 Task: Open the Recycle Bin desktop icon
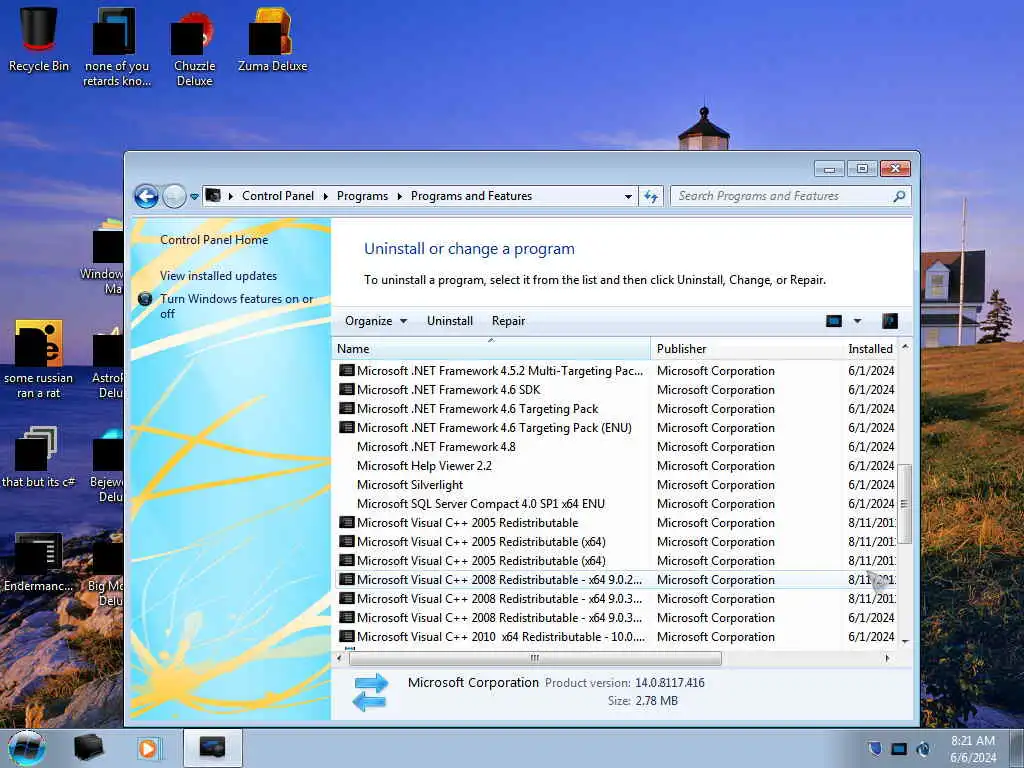(39, 39)
